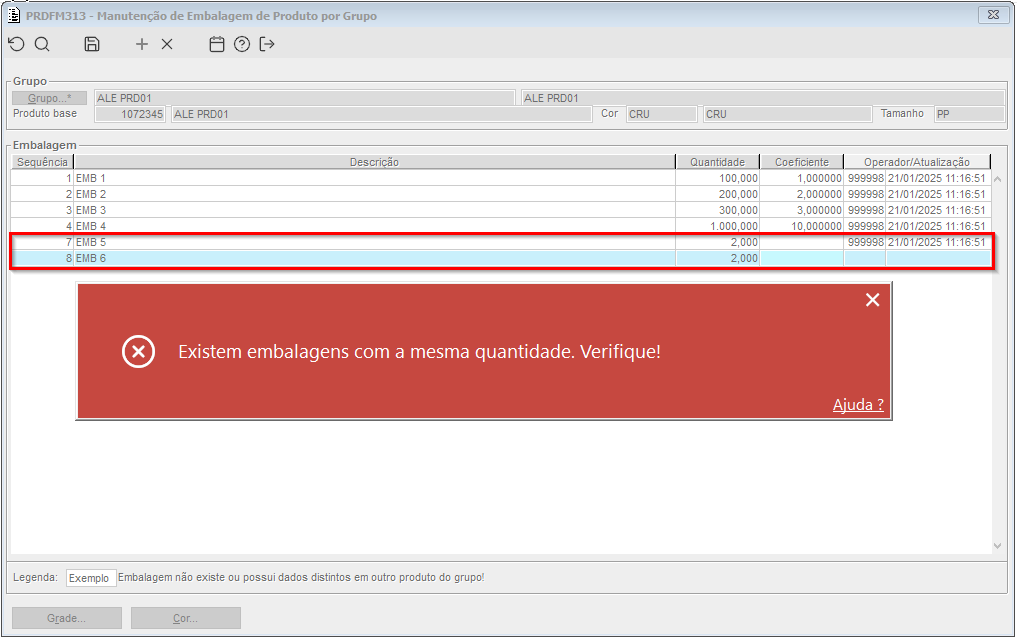Click the Grupo... lookup button
The height and width of the screenshot is (638, 1017).
coord(49,98)
